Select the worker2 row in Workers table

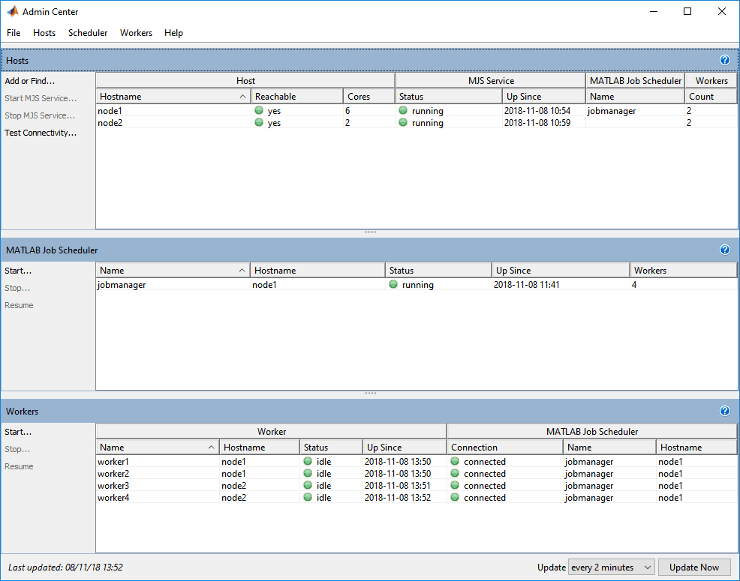click(x=114, y=474)
